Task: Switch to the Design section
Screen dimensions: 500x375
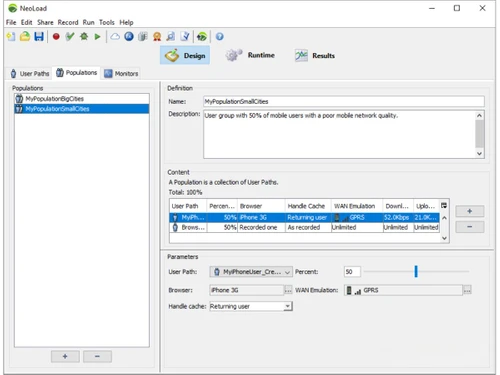Action: tap(185, 55)
